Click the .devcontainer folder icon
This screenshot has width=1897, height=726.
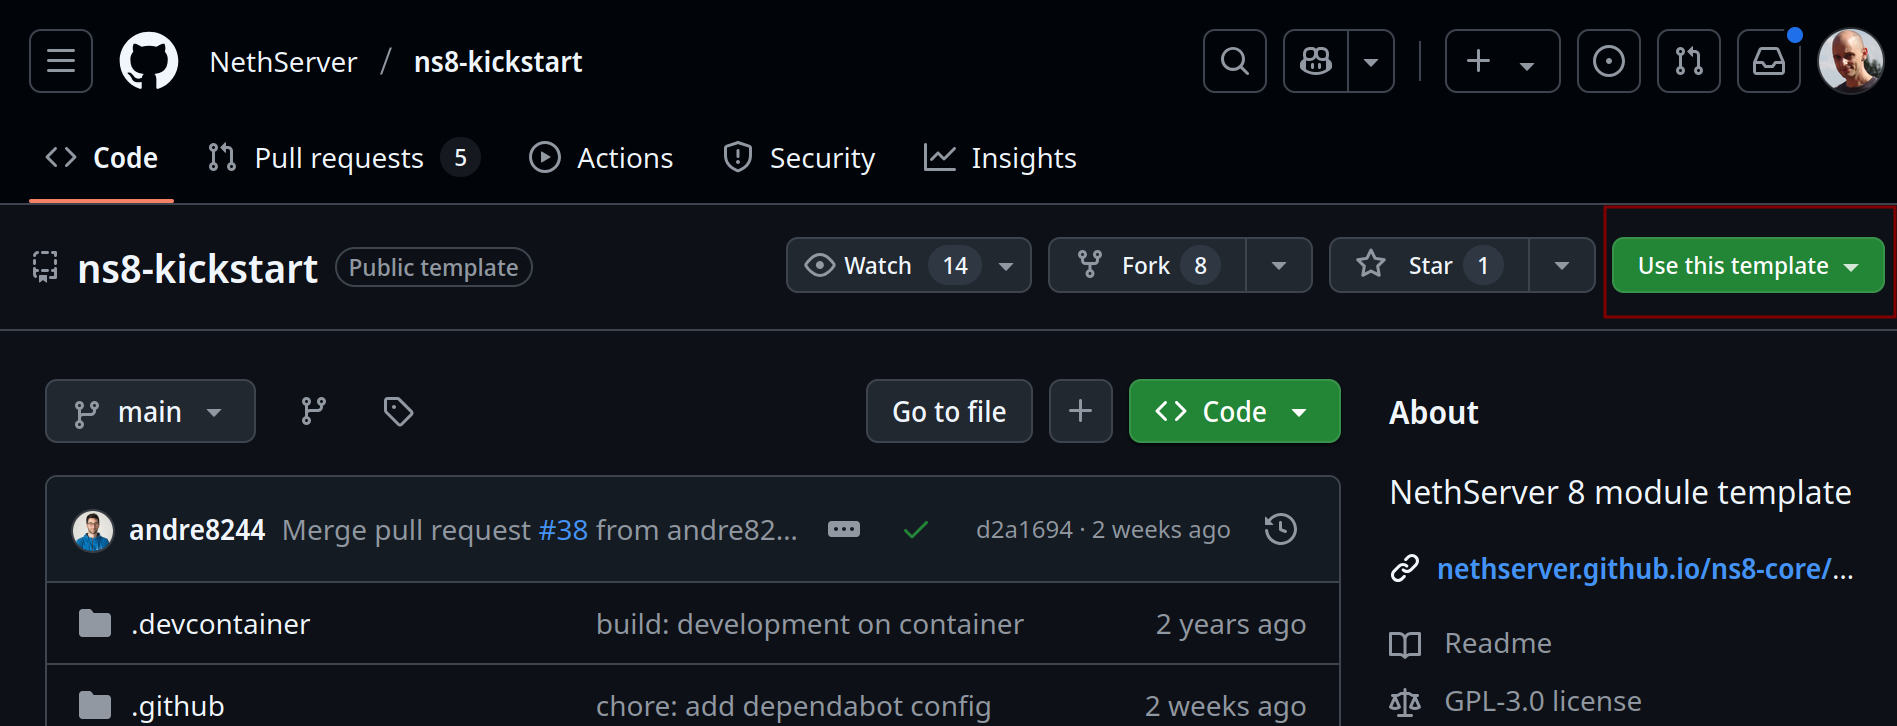95,624
